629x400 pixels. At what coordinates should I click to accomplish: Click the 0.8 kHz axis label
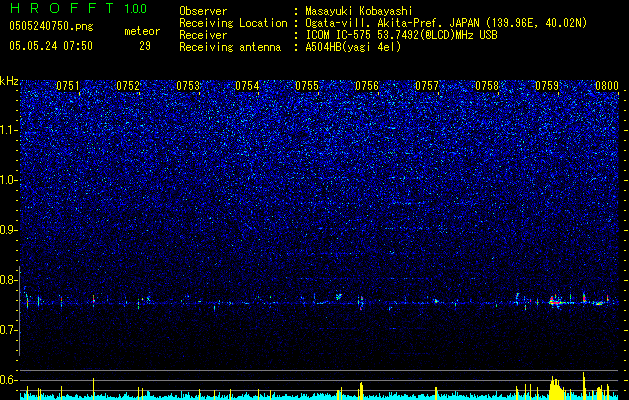click(x=9, y=280)
